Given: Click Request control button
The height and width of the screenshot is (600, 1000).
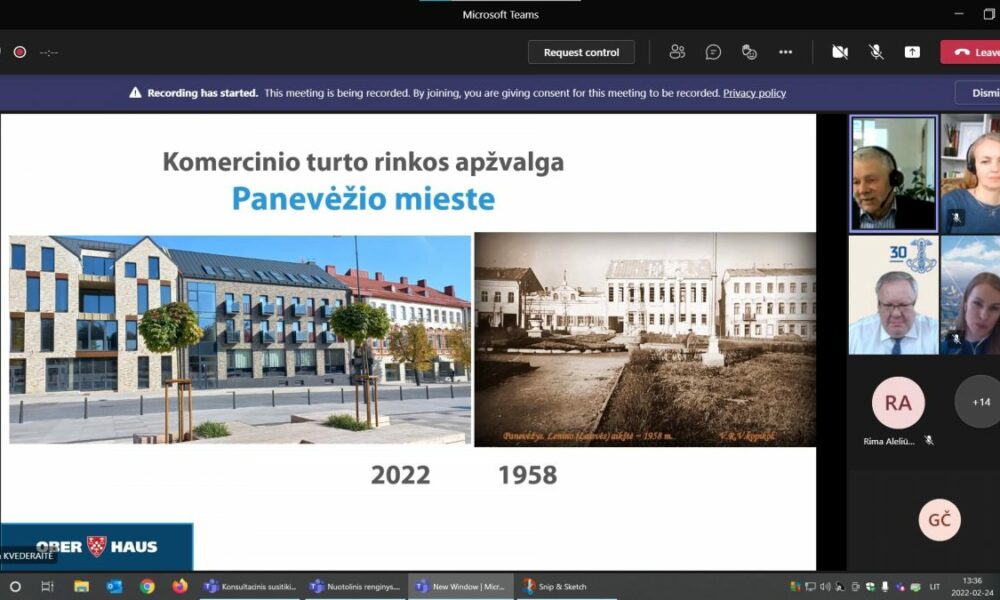Looking at the screenshot, I should 581,52.
